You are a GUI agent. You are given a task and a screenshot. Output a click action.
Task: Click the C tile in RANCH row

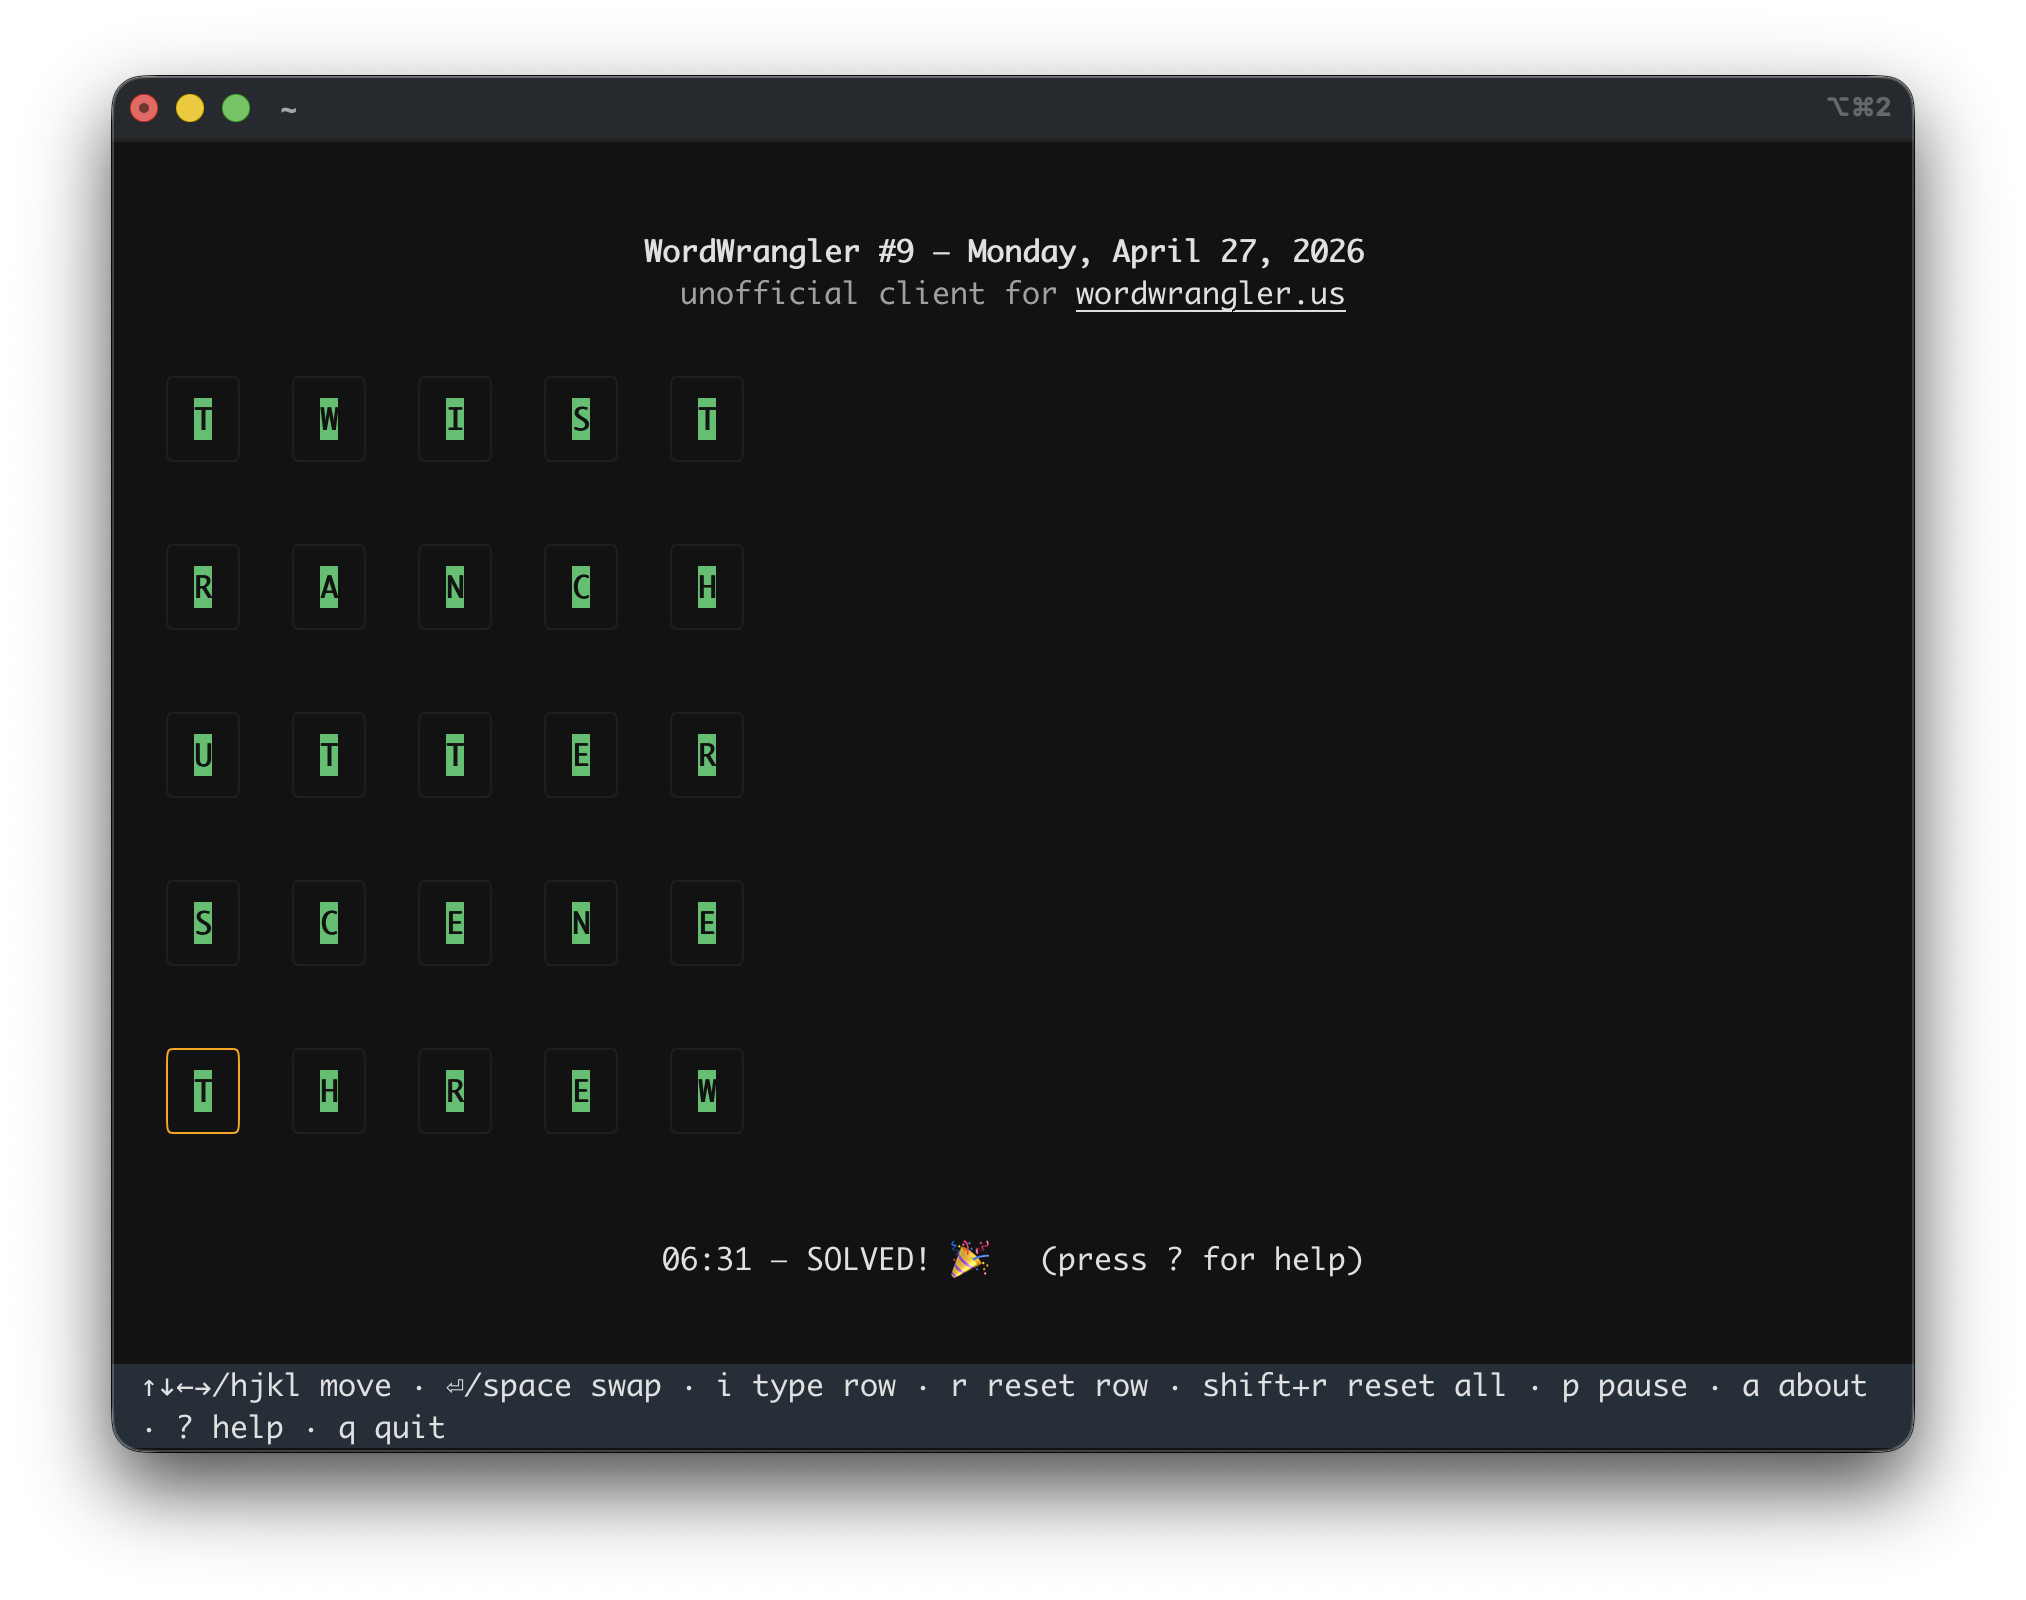(581, 587)
